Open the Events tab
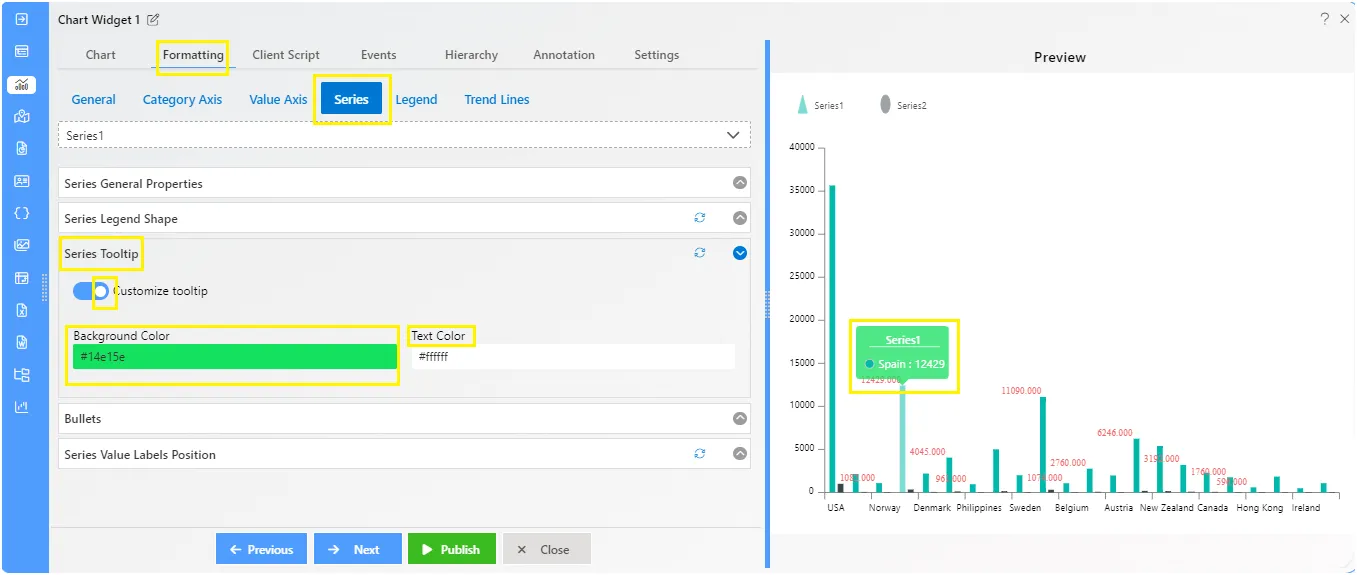The height and width of the screenshot is (575, 1357). coord(378,55)
